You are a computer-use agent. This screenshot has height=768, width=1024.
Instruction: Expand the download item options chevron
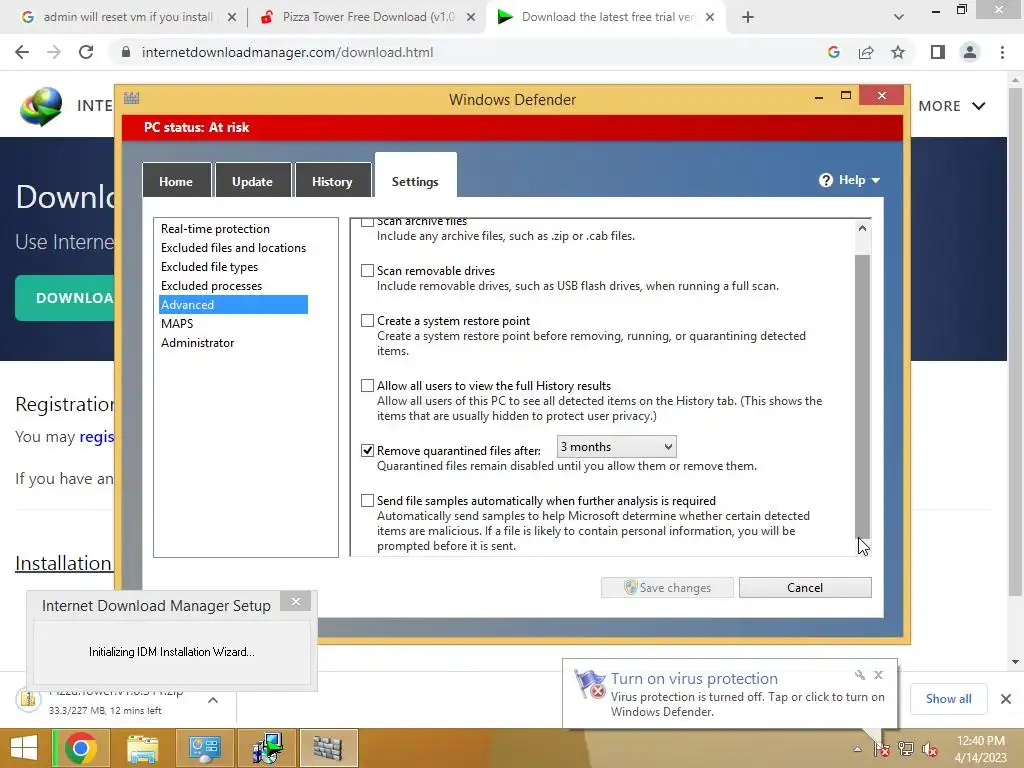coord(213,699)
